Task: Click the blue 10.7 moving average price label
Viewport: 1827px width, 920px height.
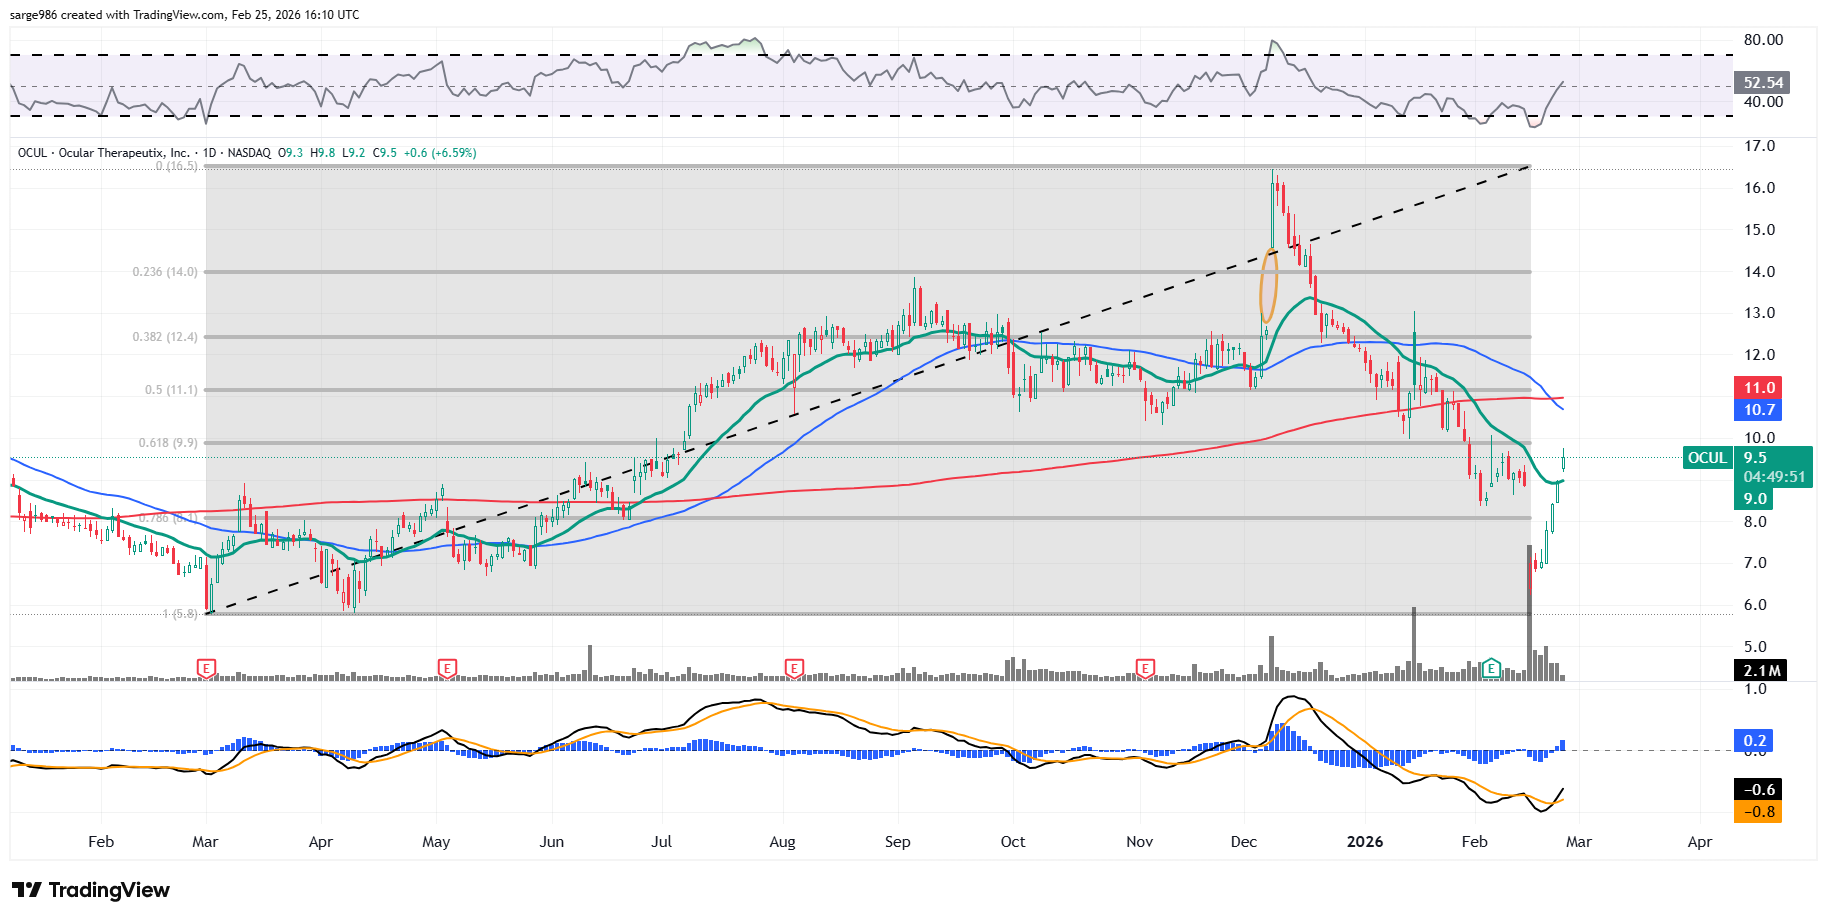Action: tap(1759, 410)
